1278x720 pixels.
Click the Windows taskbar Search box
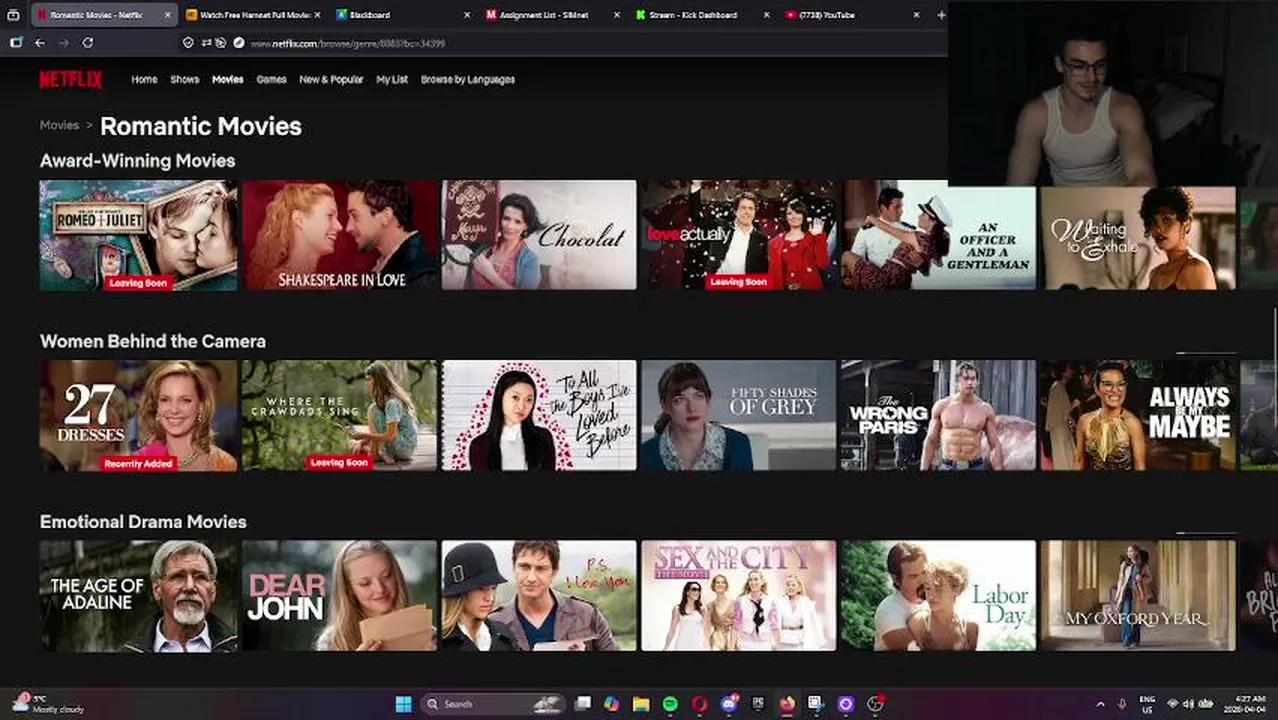pos(492,704)
